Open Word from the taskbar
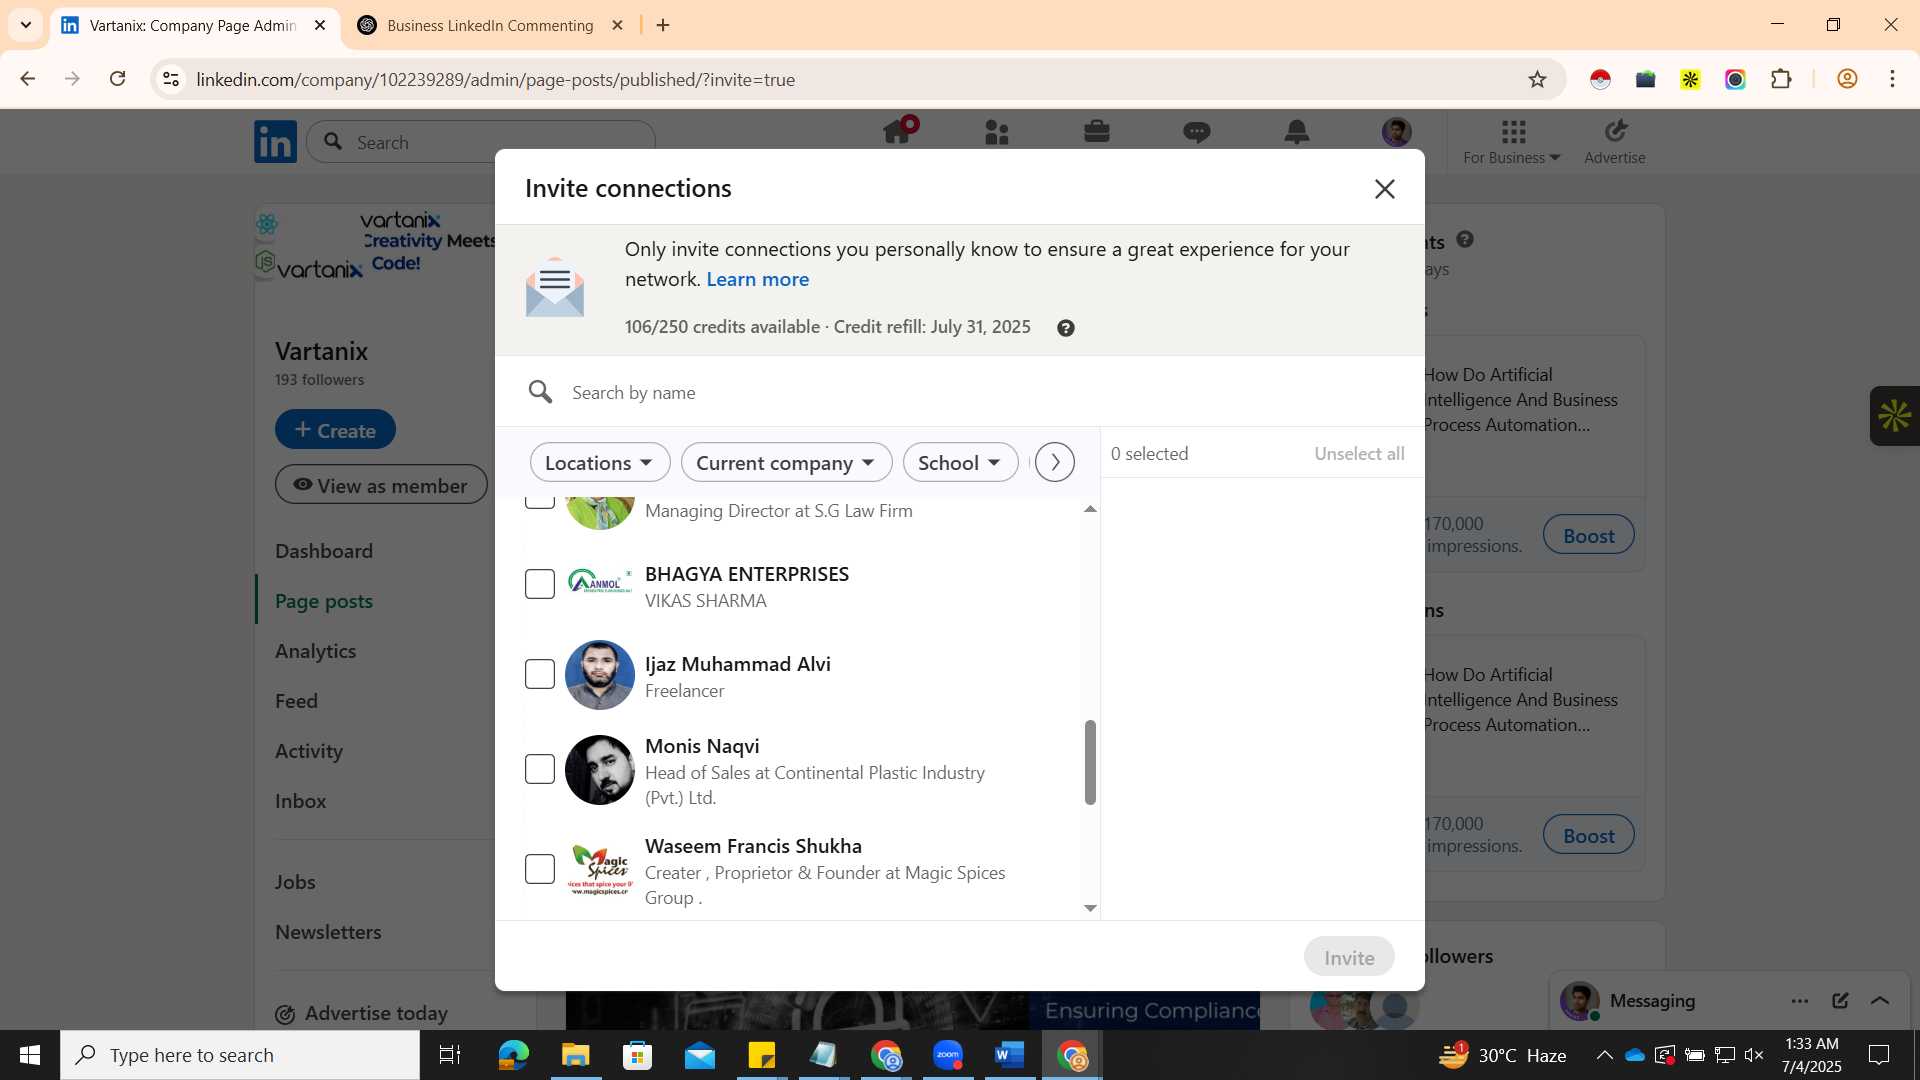Screen dimensions: 1920x1080 click(1010, 1055)
